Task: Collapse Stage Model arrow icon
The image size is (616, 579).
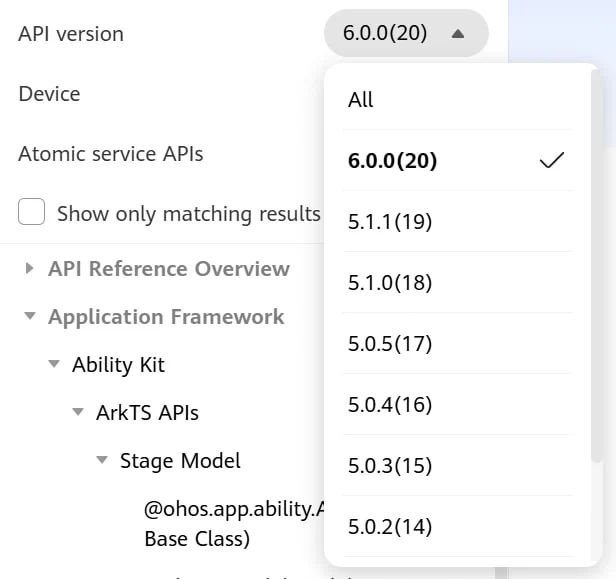Action: click(x=102, y=460)
